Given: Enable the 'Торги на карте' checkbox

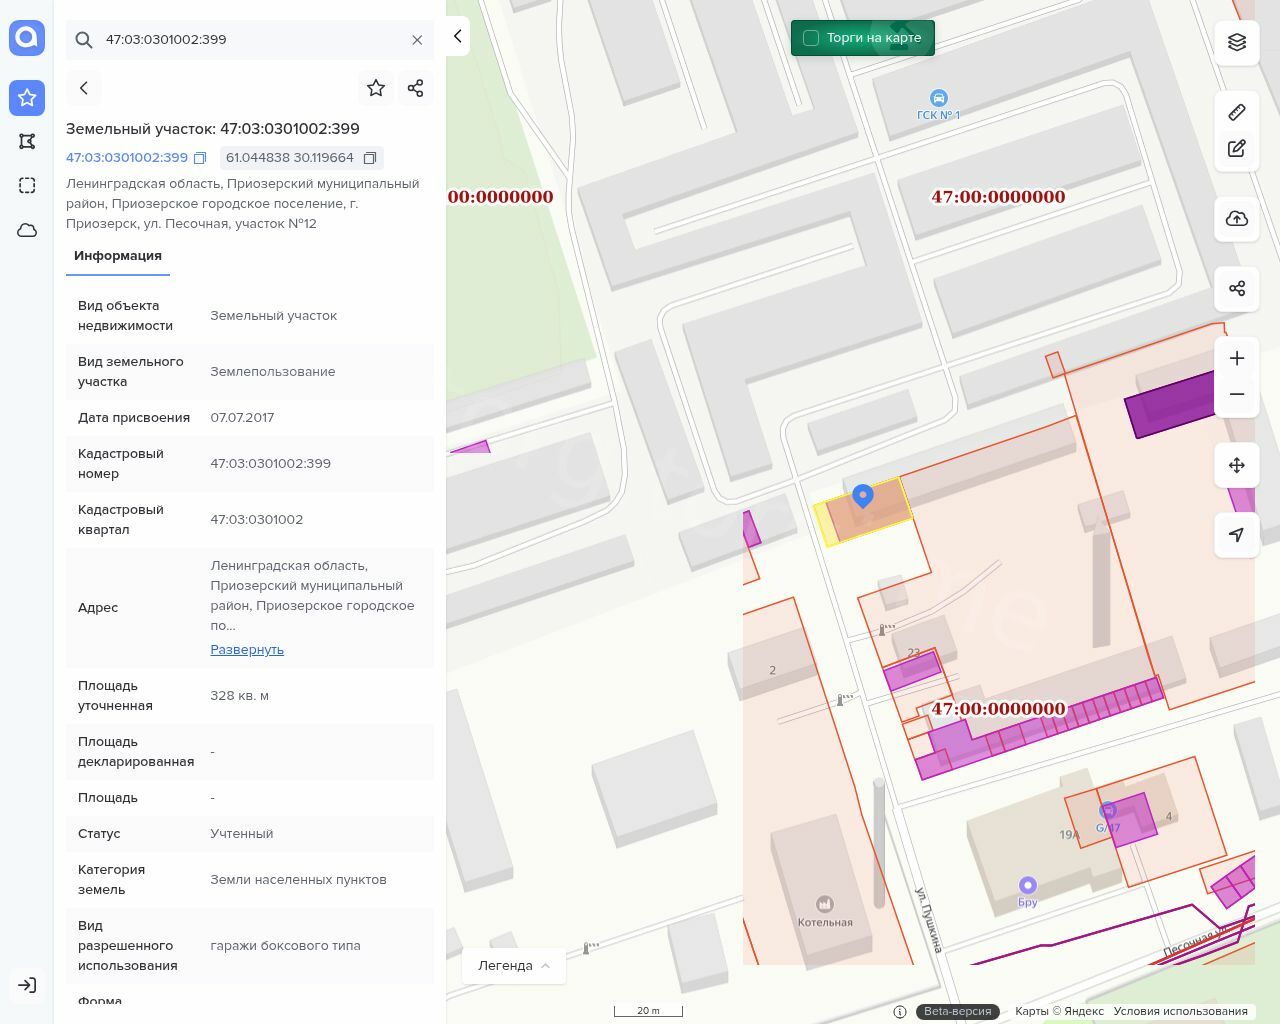Looking at the screenshot, I should pos(811,38).
